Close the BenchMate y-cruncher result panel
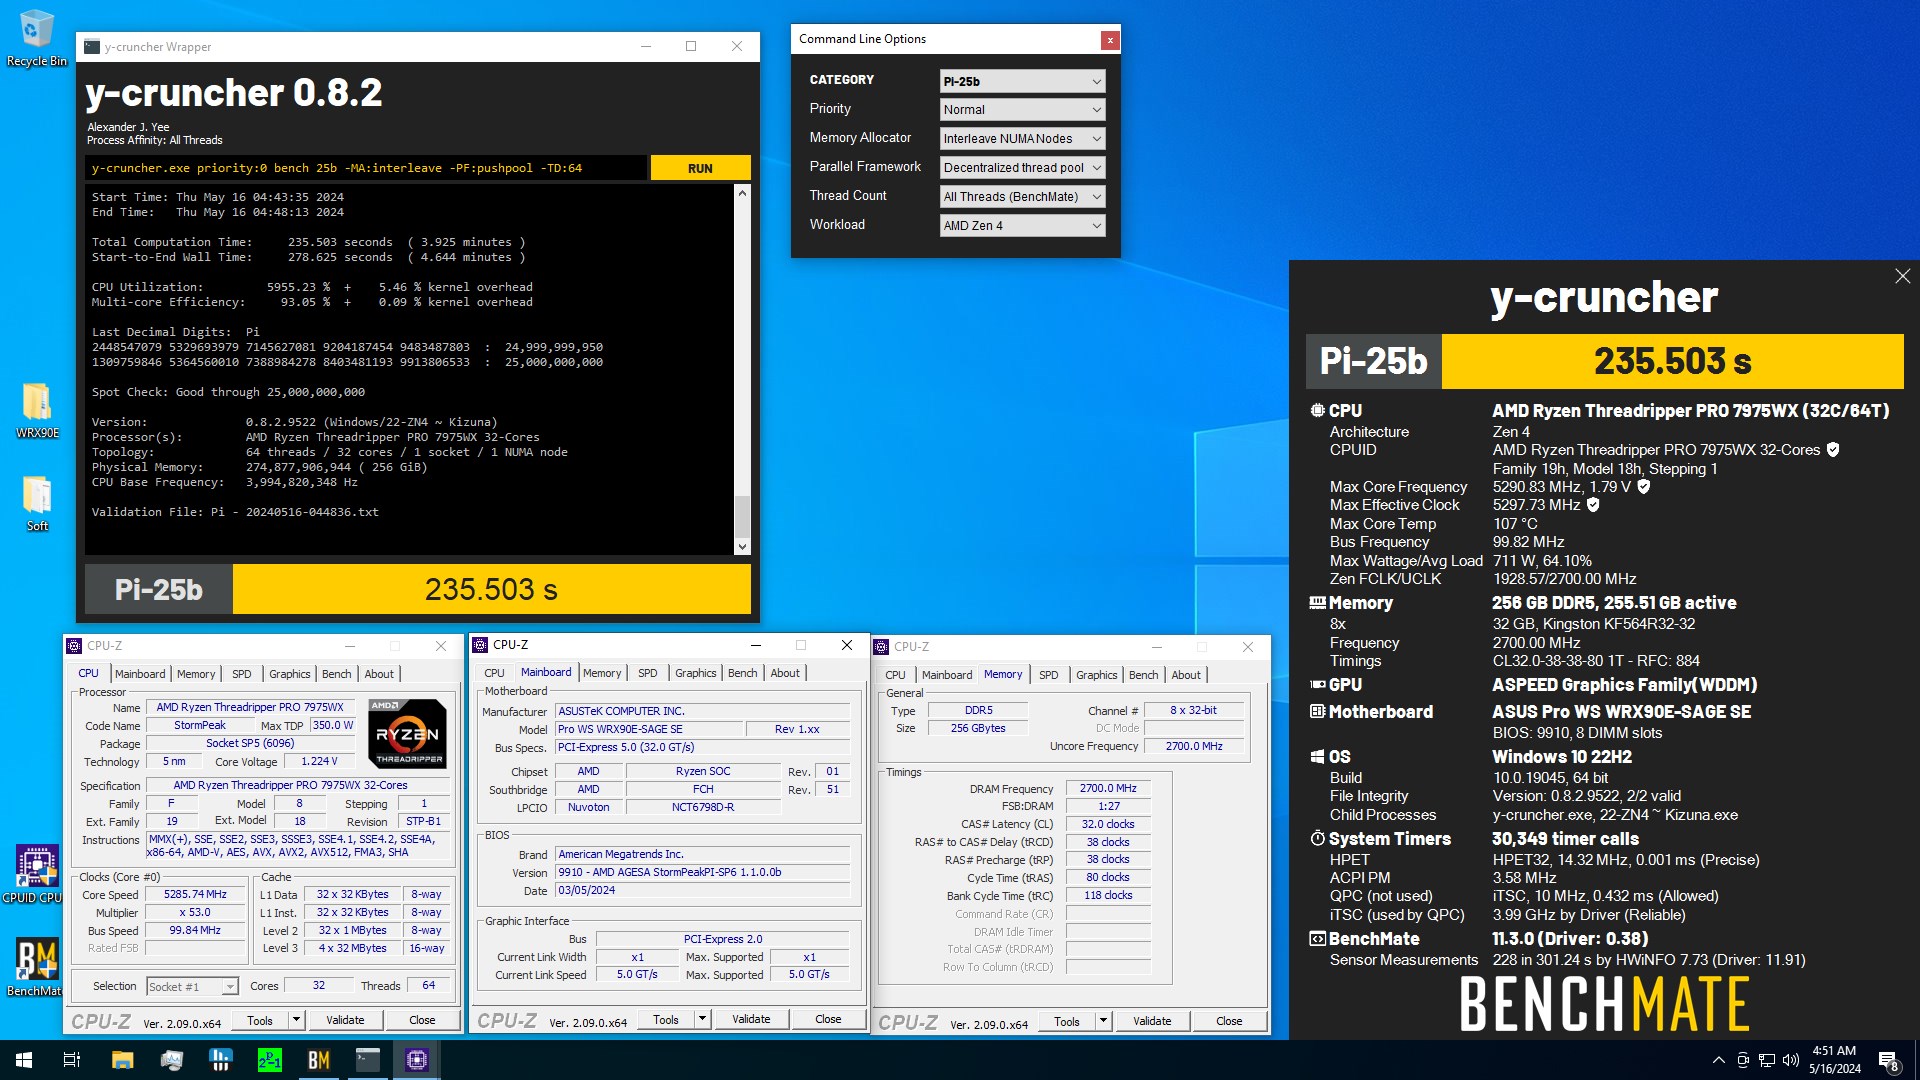This screenshot has height=1080, width=1920. 1902,276
